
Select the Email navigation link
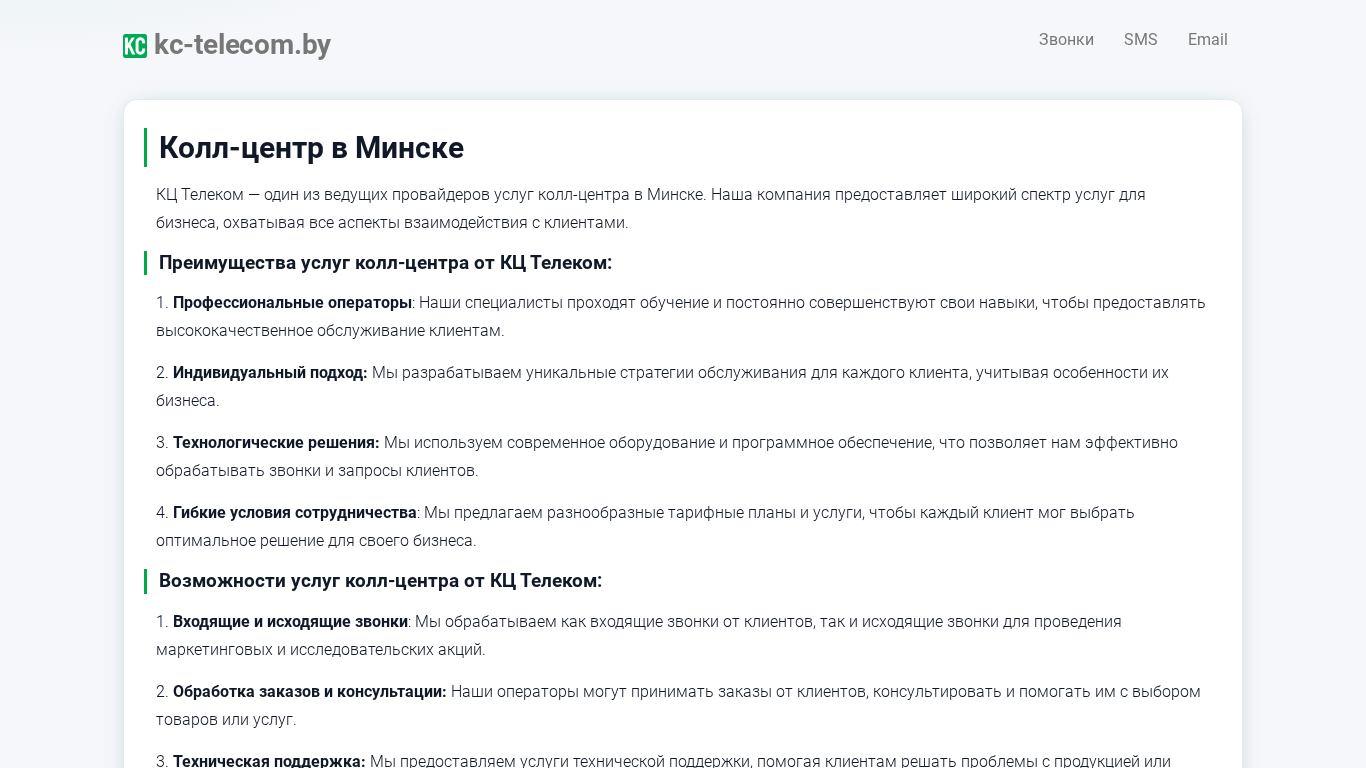point(1207,40)
